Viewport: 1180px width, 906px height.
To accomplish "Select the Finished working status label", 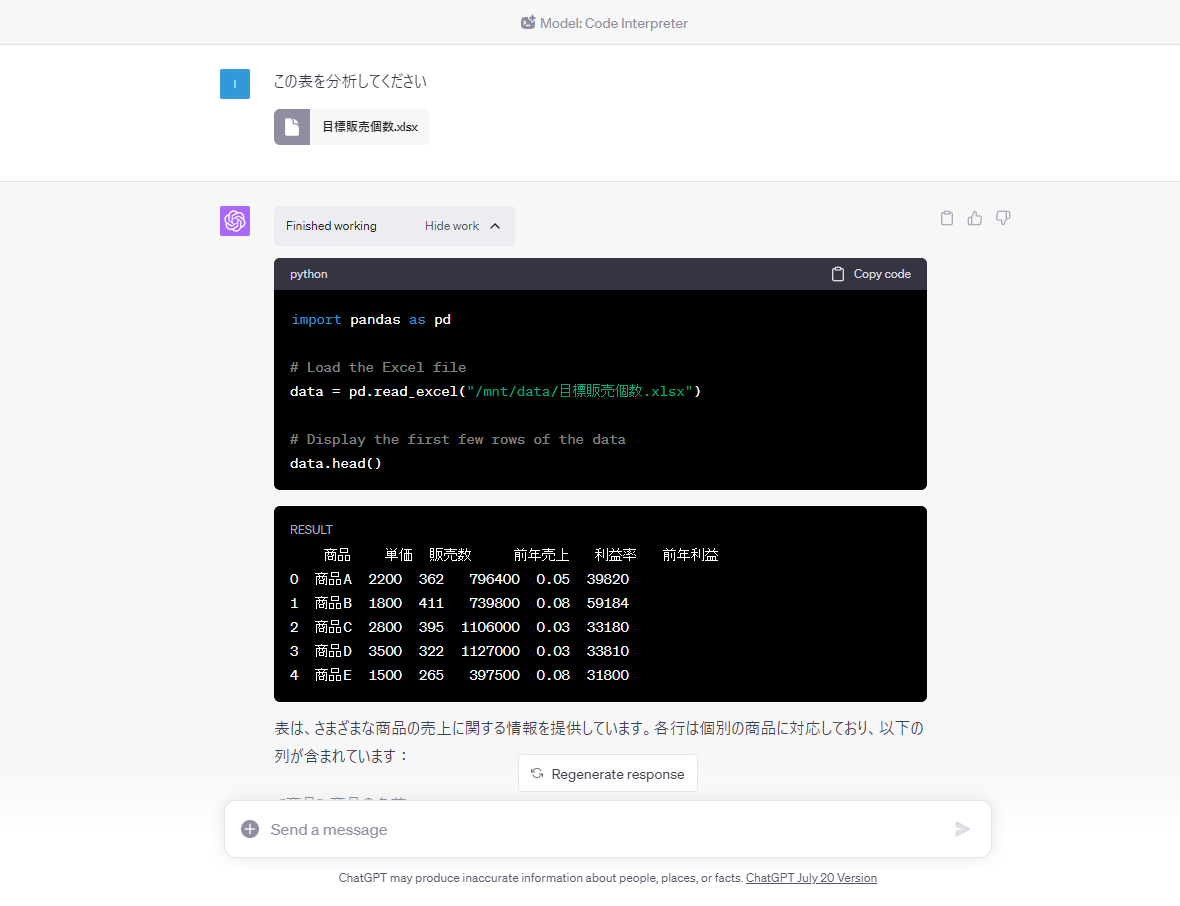I will tap(330, 226).
